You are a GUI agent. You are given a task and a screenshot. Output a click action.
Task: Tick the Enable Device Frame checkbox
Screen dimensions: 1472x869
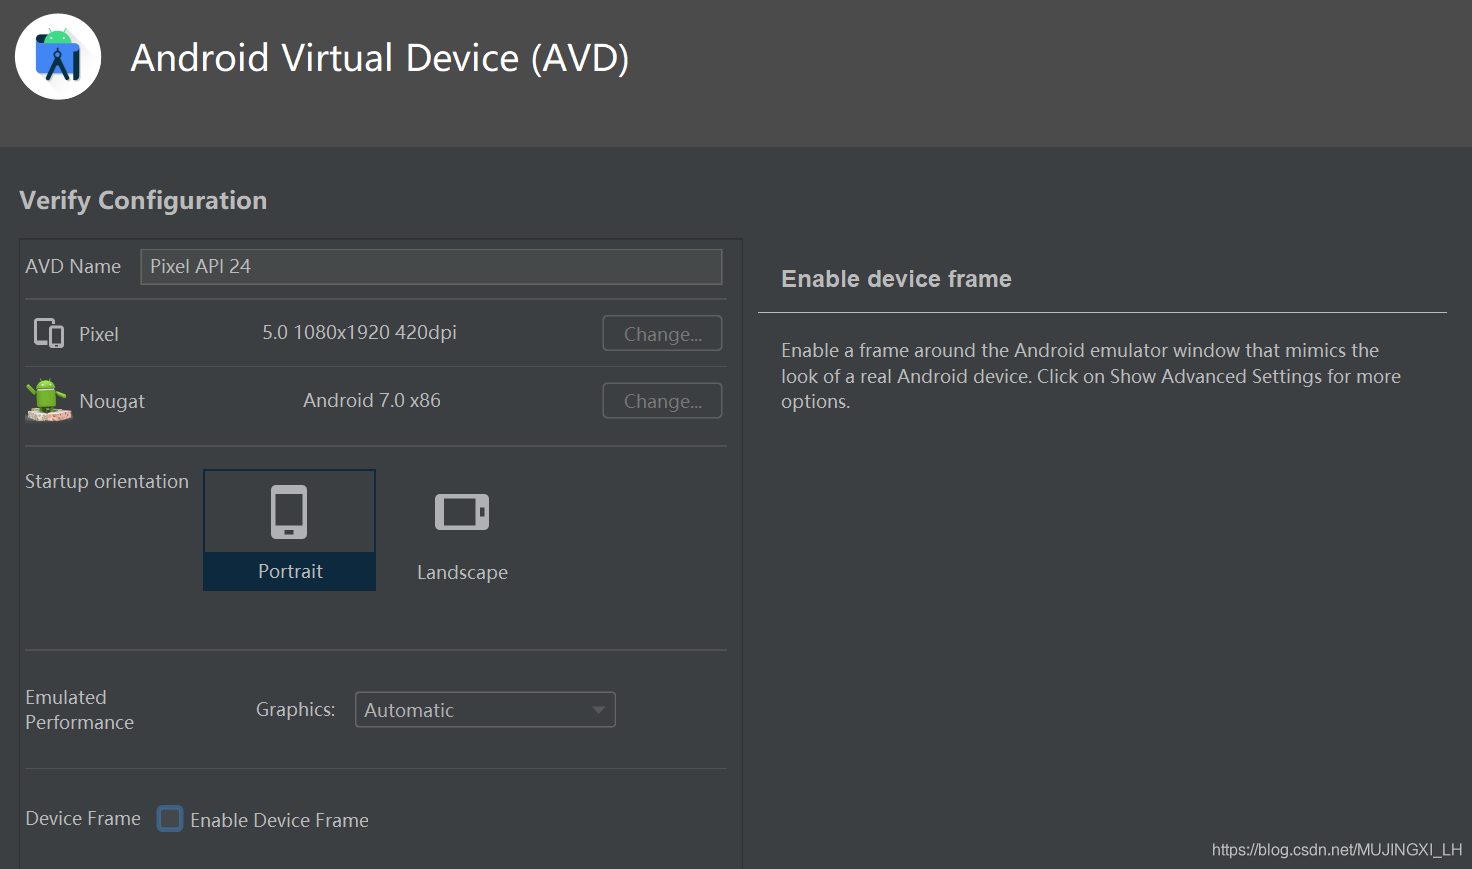[171, 819]
